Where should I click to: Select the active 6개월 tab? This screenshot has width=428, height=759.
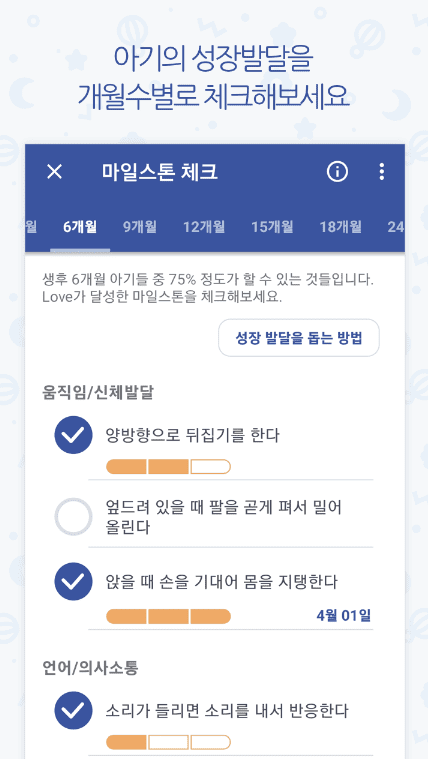point(80,227)
